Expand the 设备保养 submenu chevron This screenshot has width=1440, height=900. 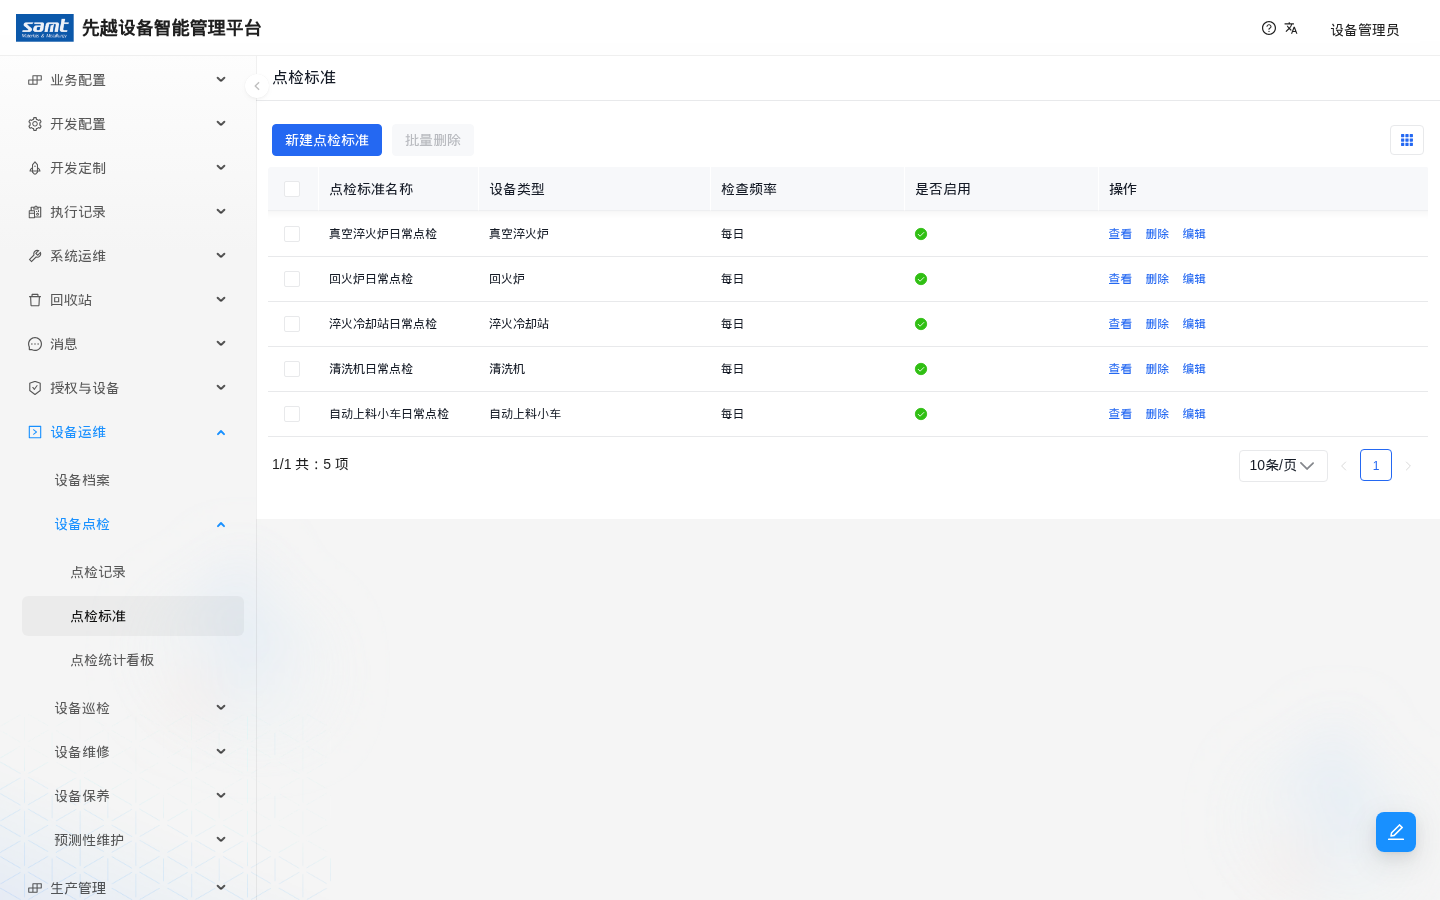click(221, 796)
